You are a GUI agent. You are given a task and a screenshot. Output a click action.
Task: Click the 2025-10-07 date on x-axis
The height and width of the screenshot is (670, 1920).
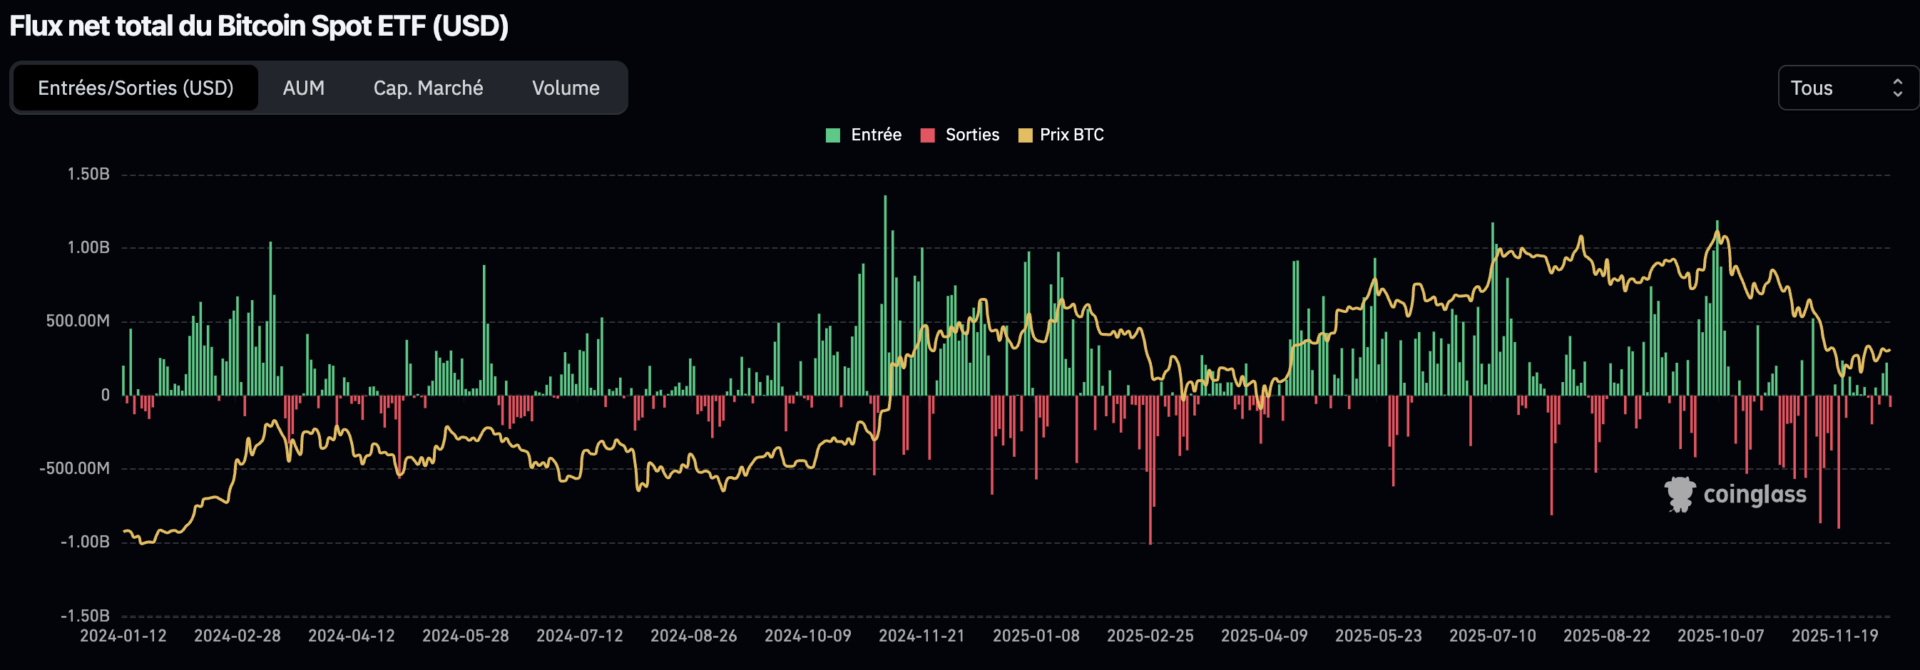coord(1720,636)
